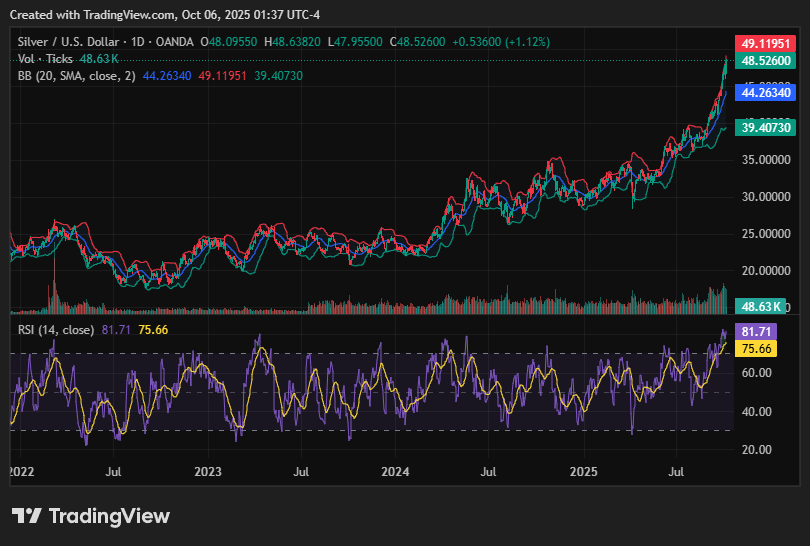Click the 2024 label on the time axis
The width and height of the screenshot is (810, 546).
point(395,469)
